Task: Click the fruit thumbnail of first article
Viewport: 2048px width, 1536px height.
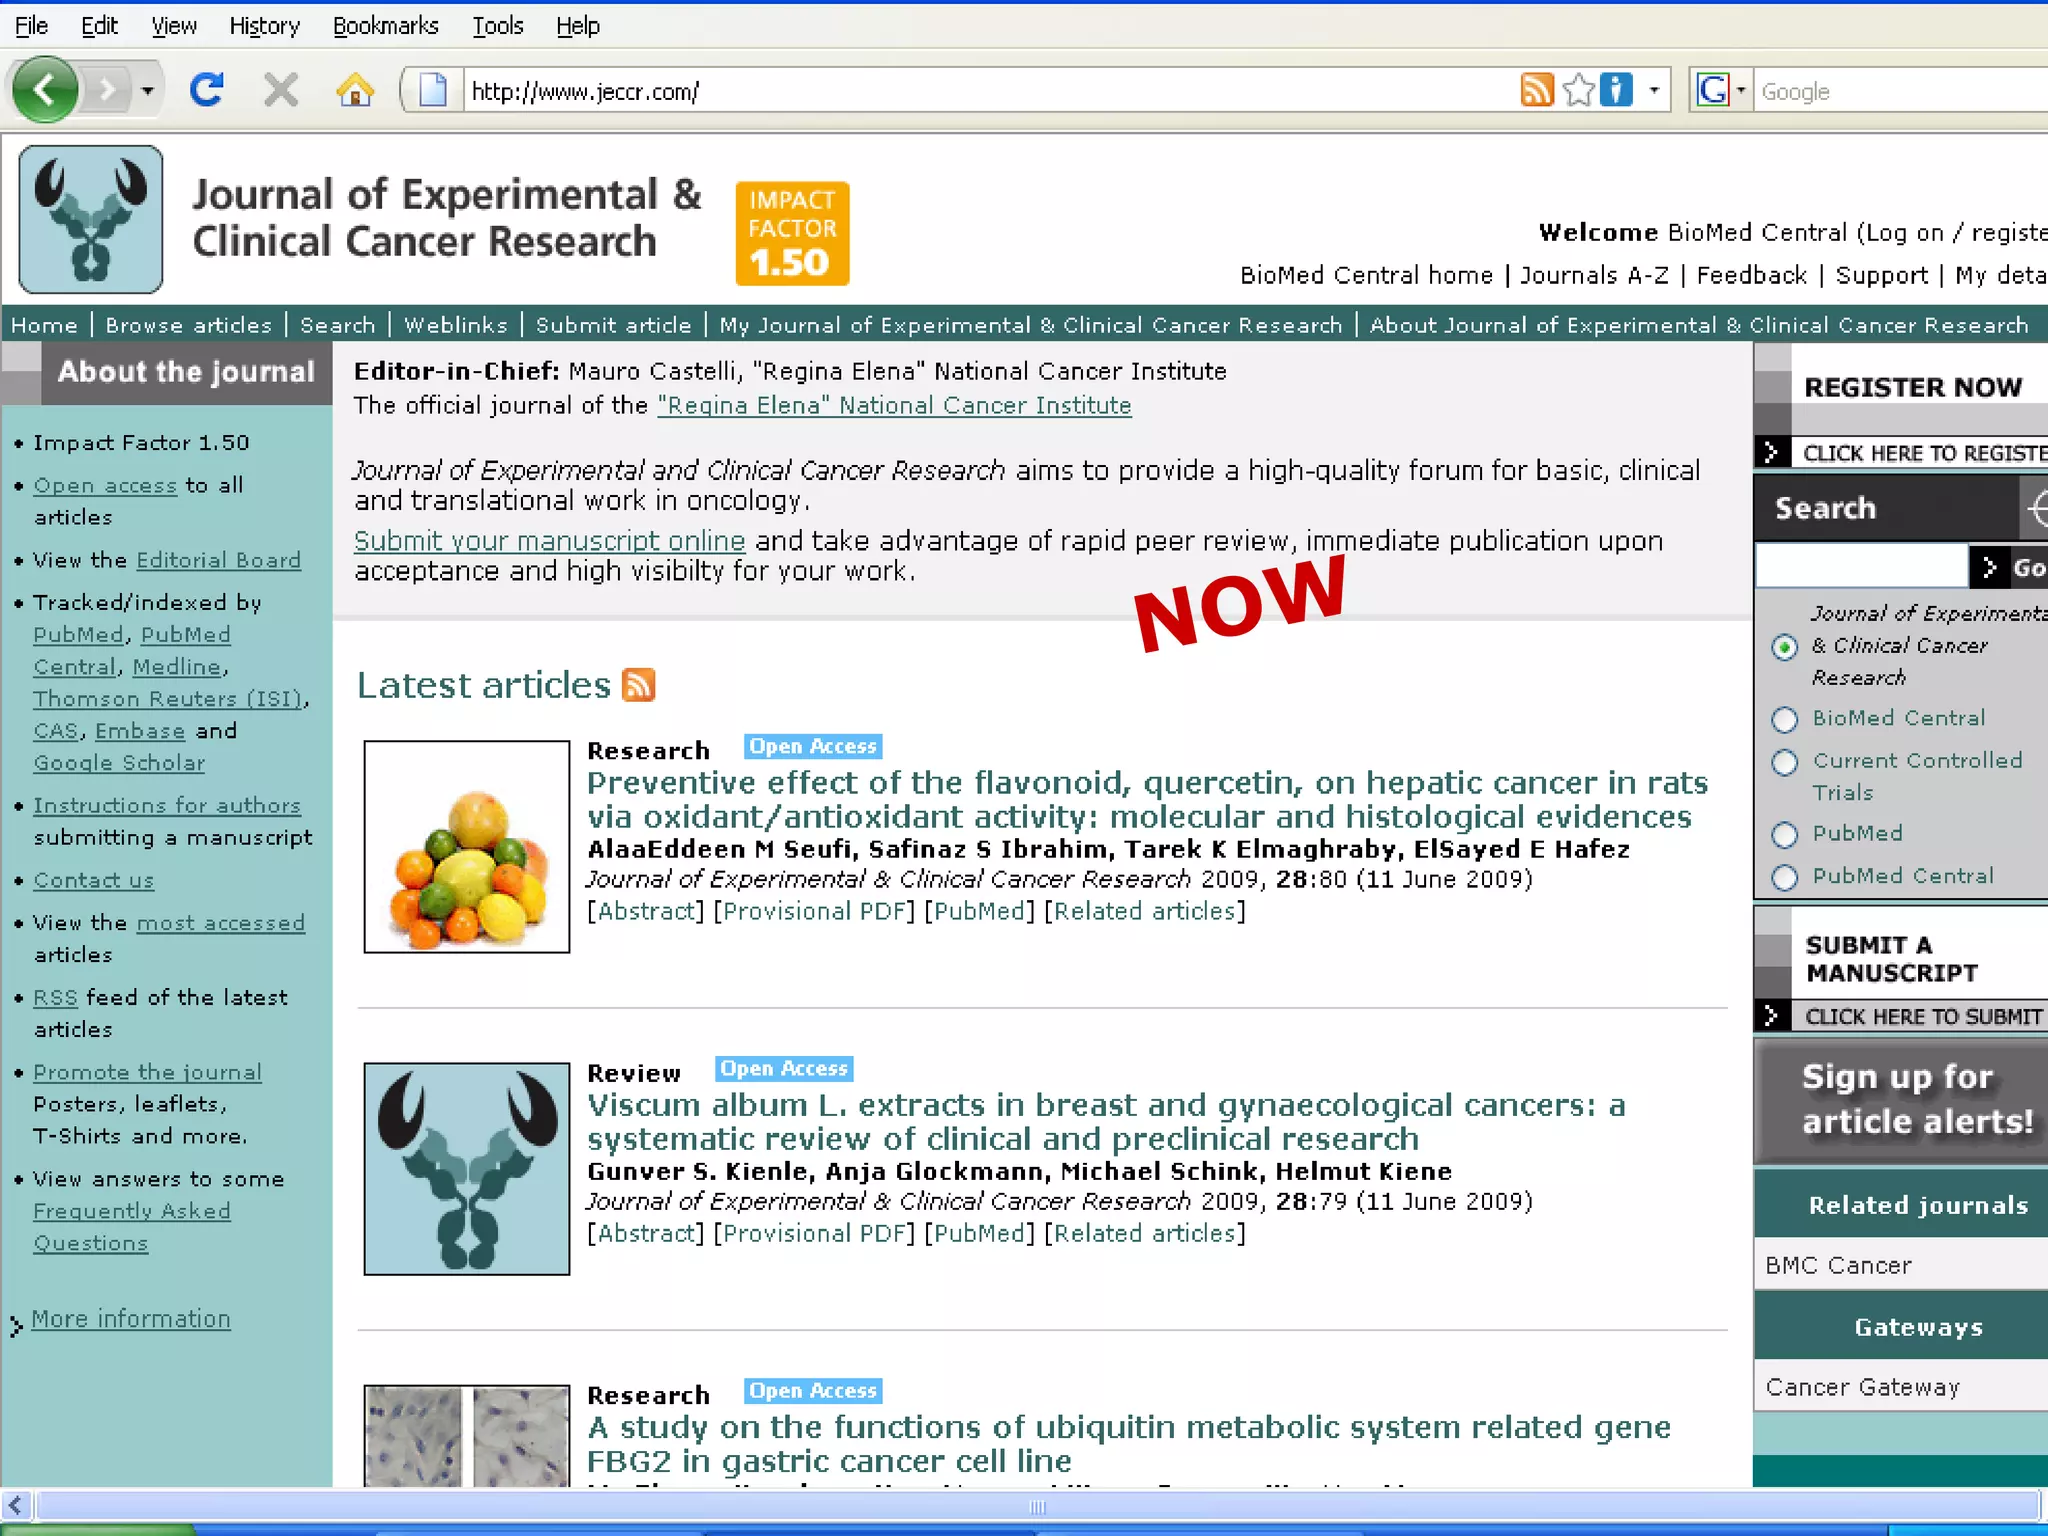Action: pos(467,846)
